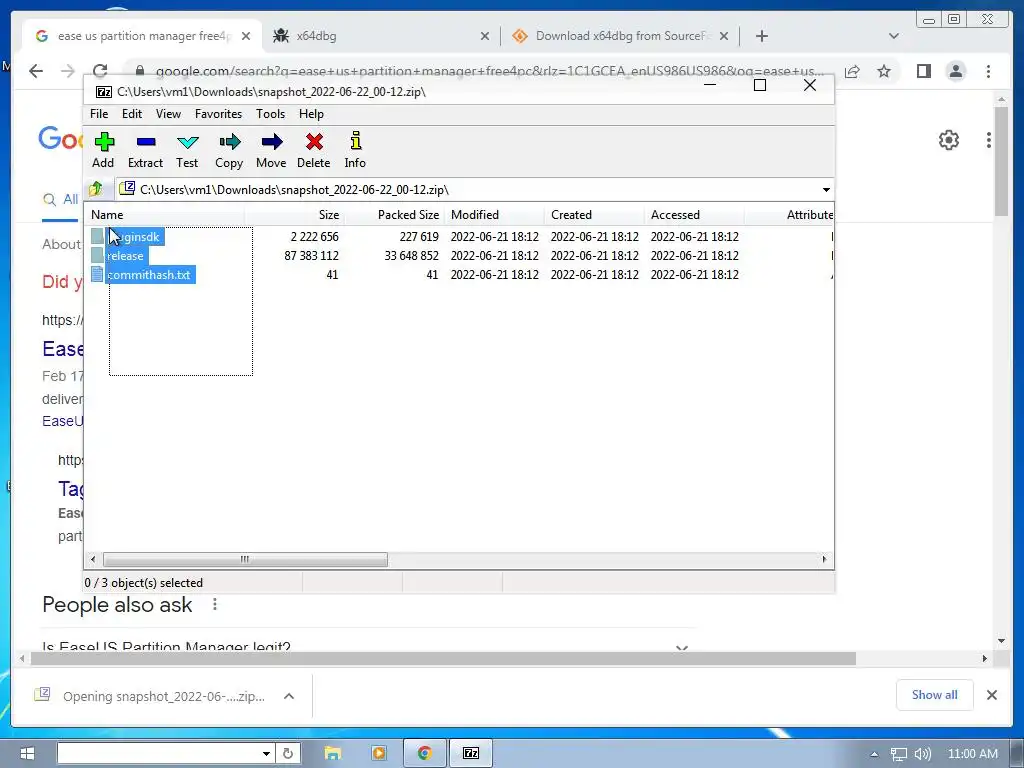Click the release folder size 87 383 112
Image resolution: width=1024 pixels, height=768 pixels.
tap(312, 256)
